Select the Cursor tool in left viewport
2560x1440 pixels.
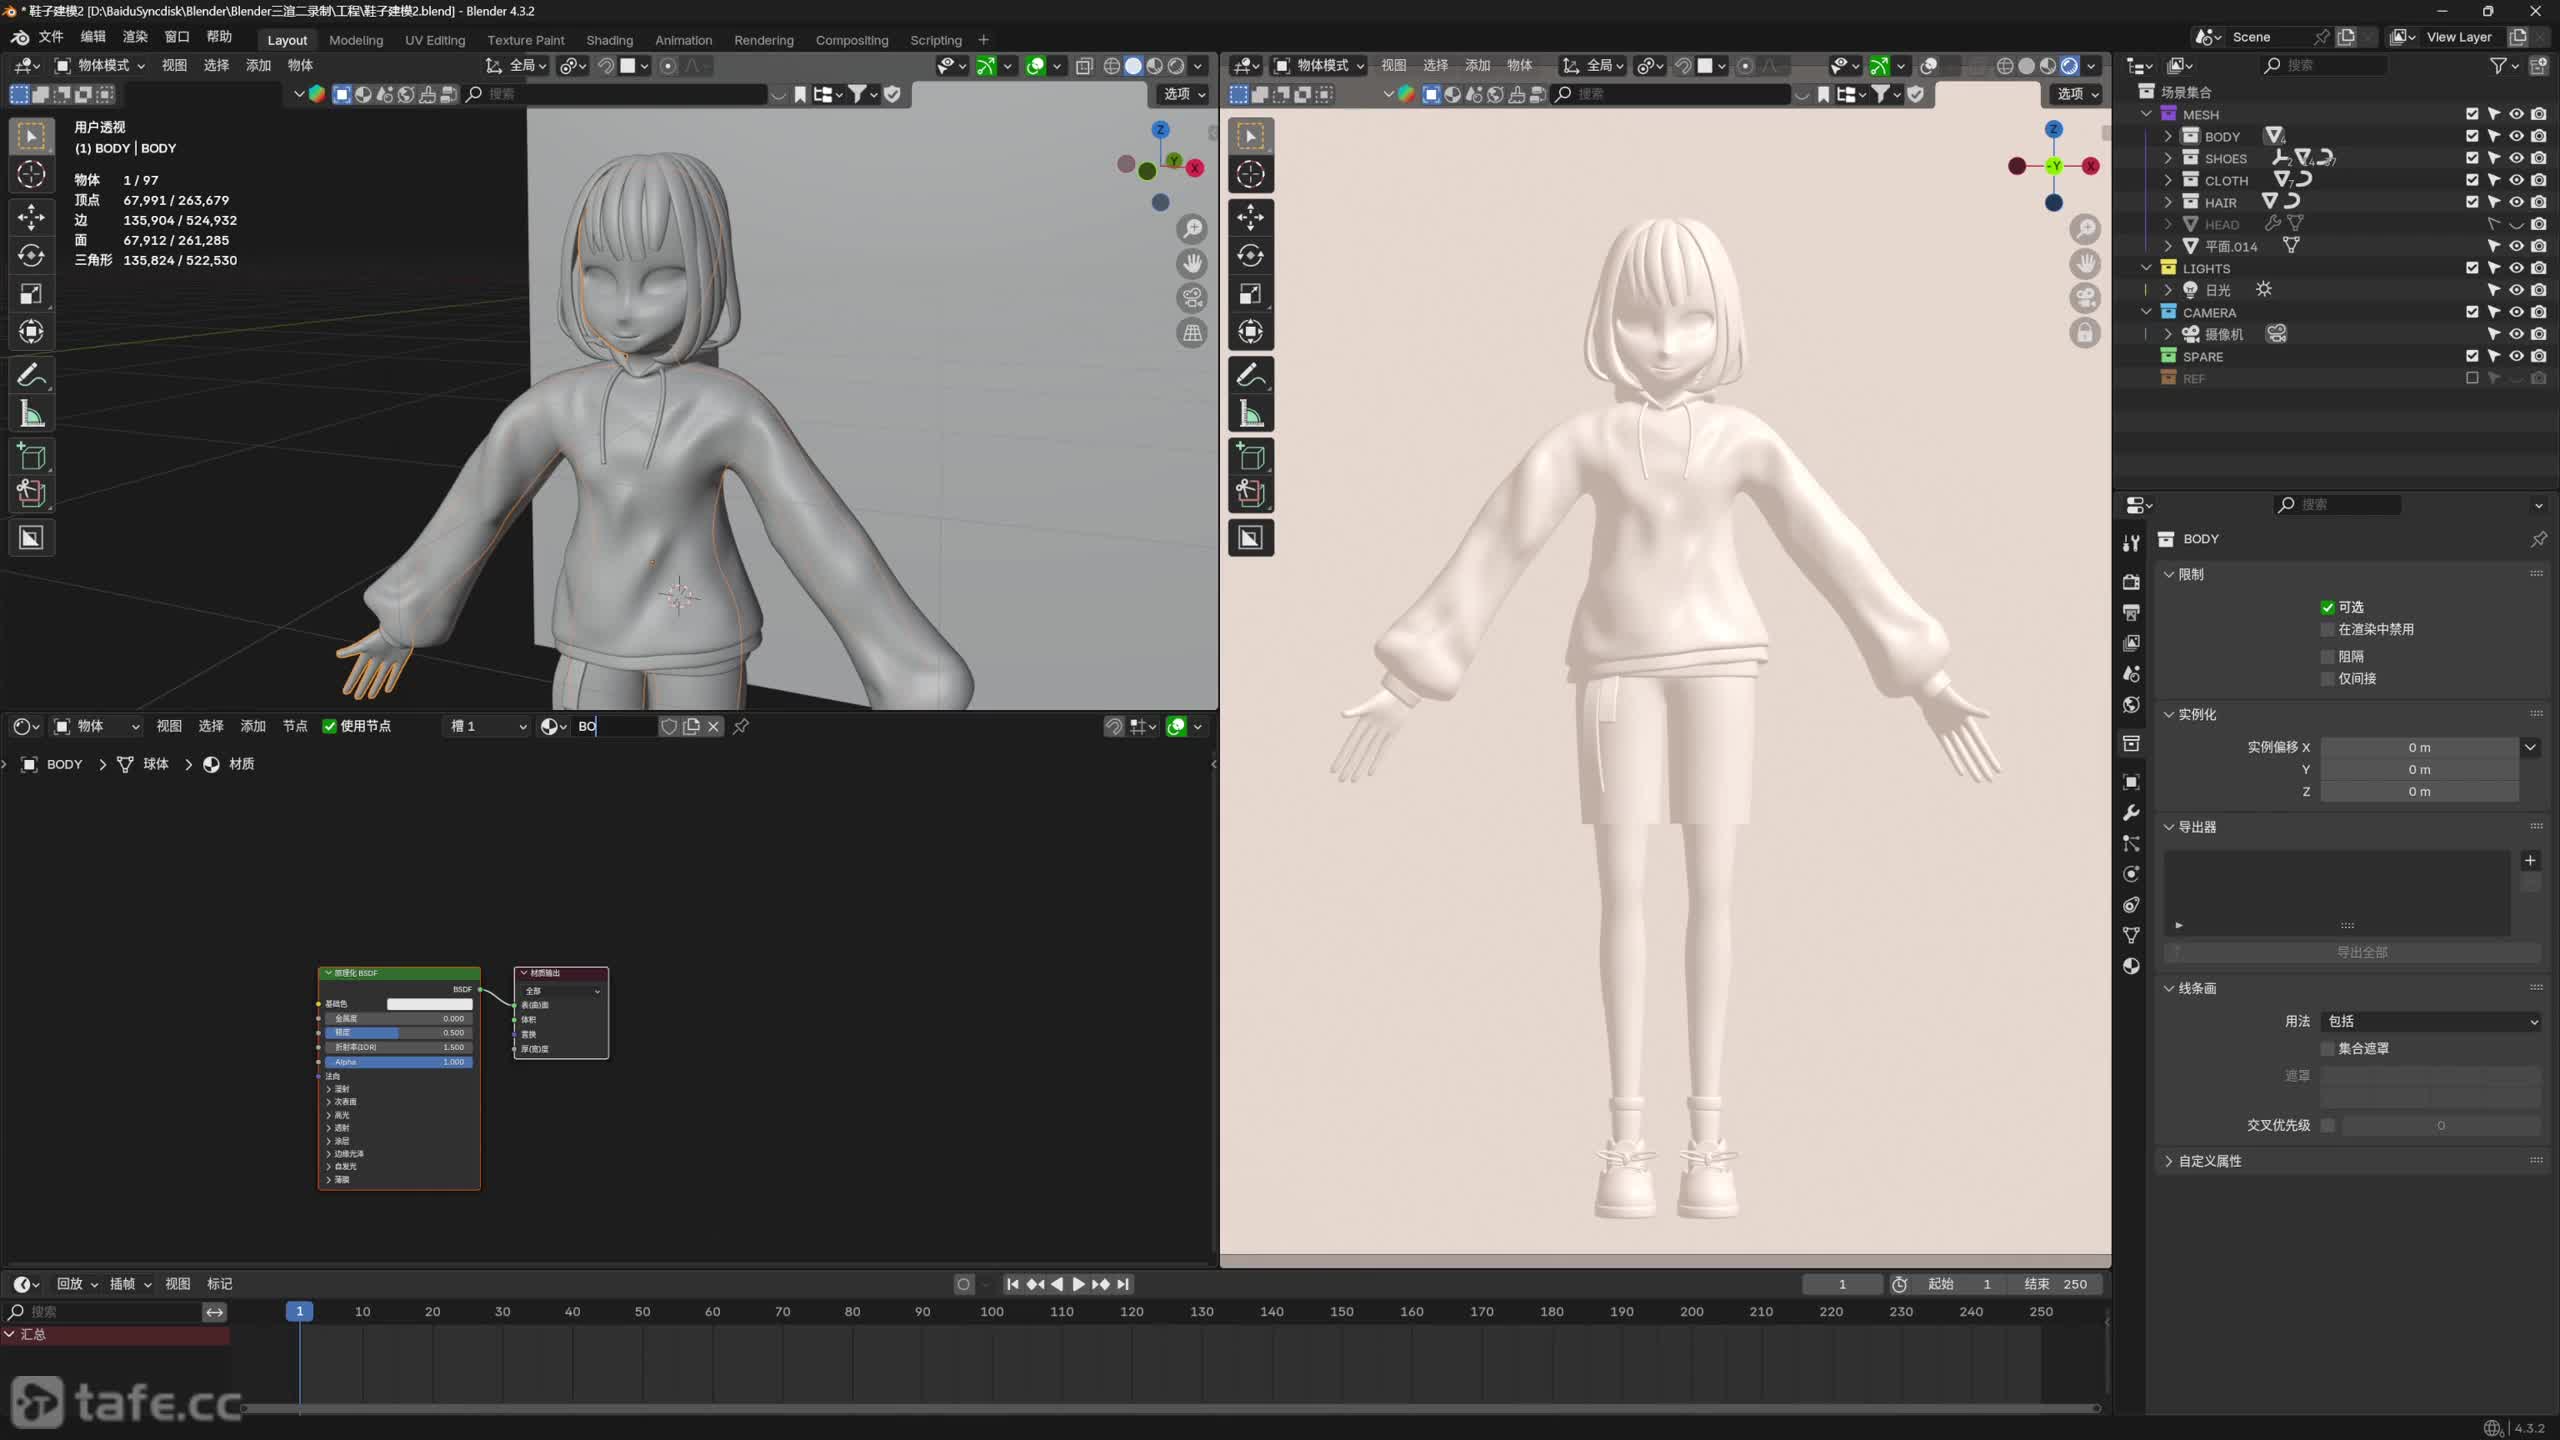[31, 174]
